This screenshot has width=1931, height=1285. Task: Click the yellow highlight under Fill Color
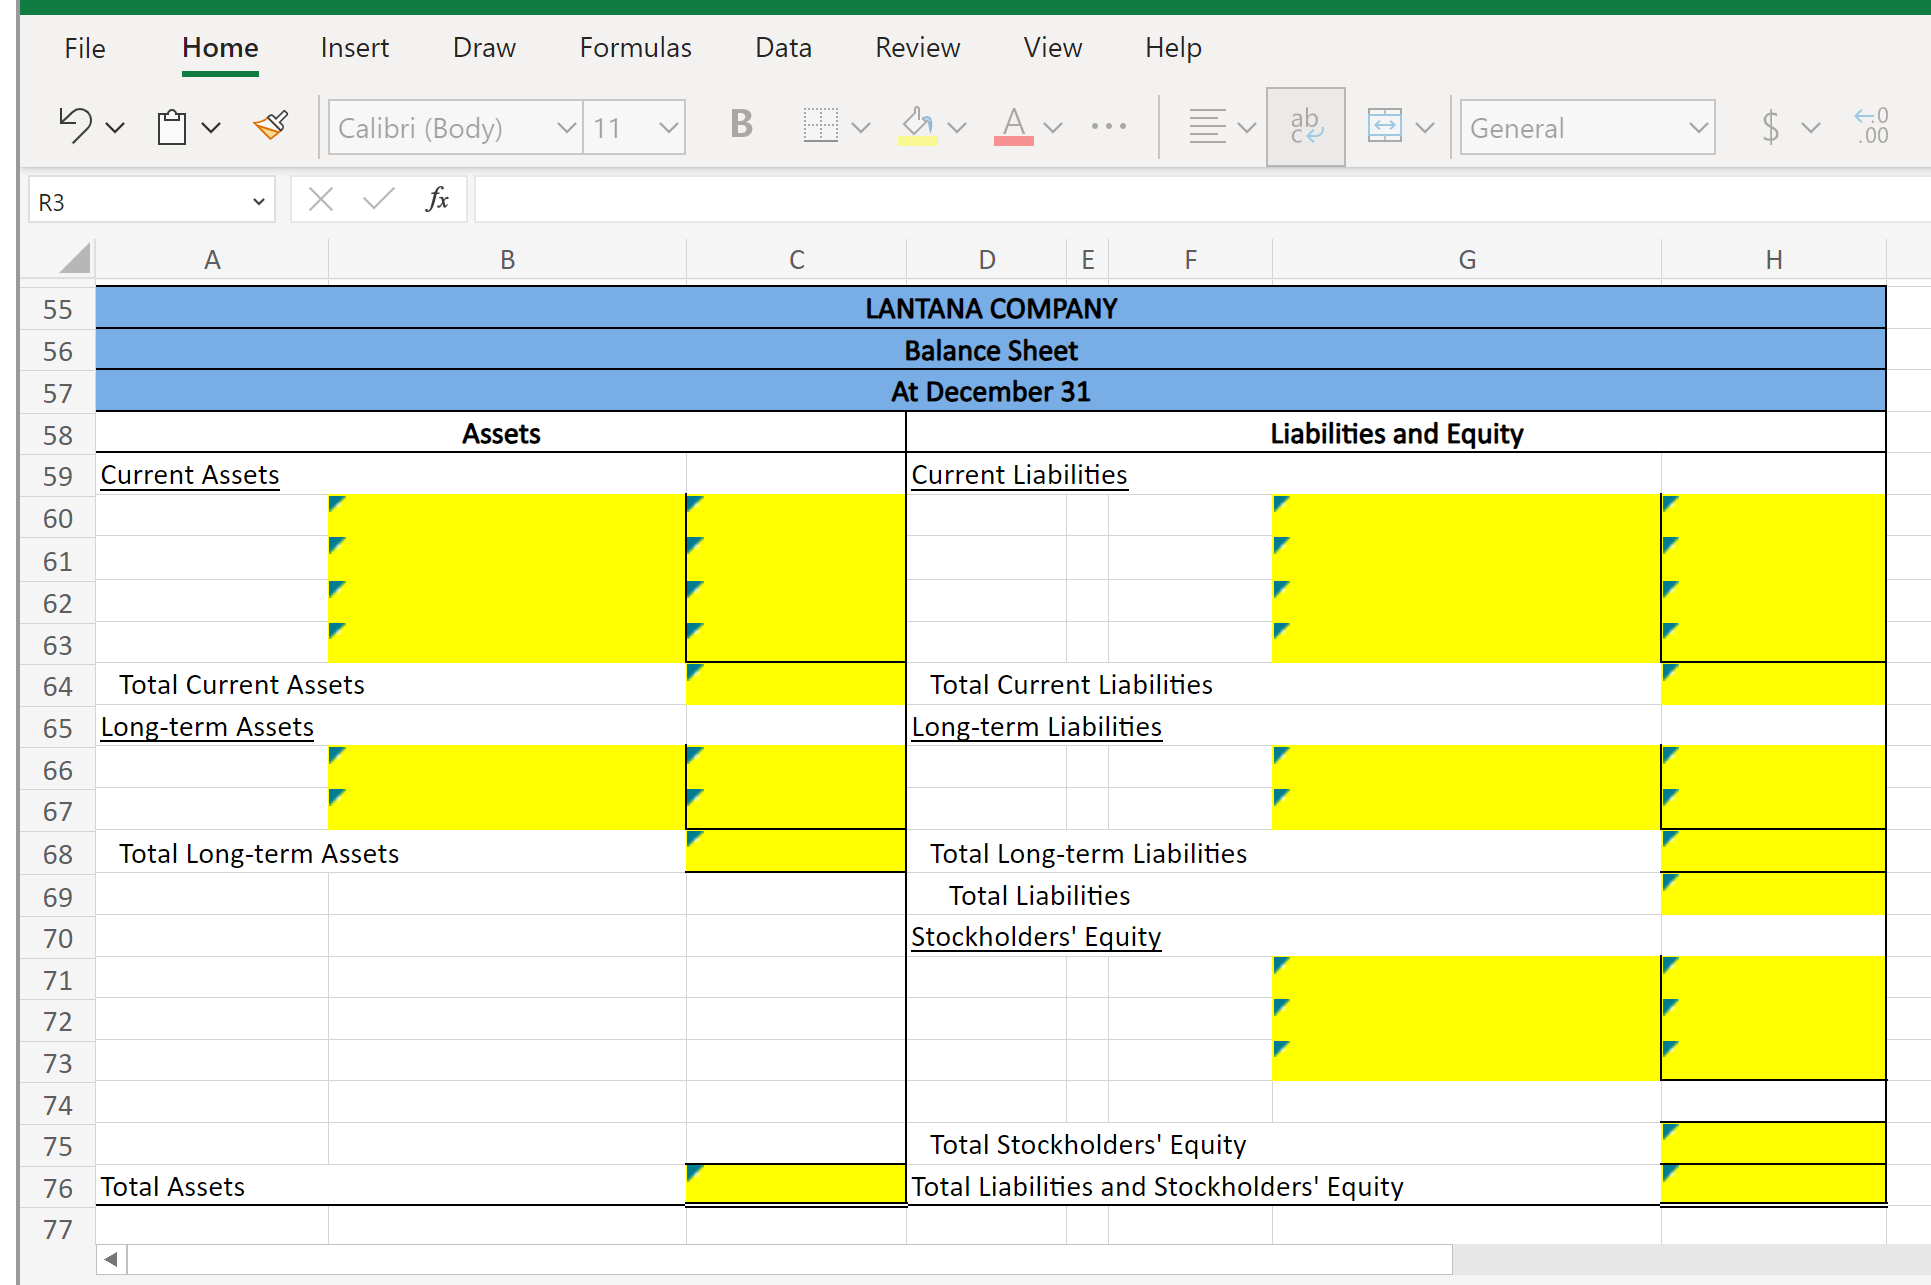tap(917, 141)
